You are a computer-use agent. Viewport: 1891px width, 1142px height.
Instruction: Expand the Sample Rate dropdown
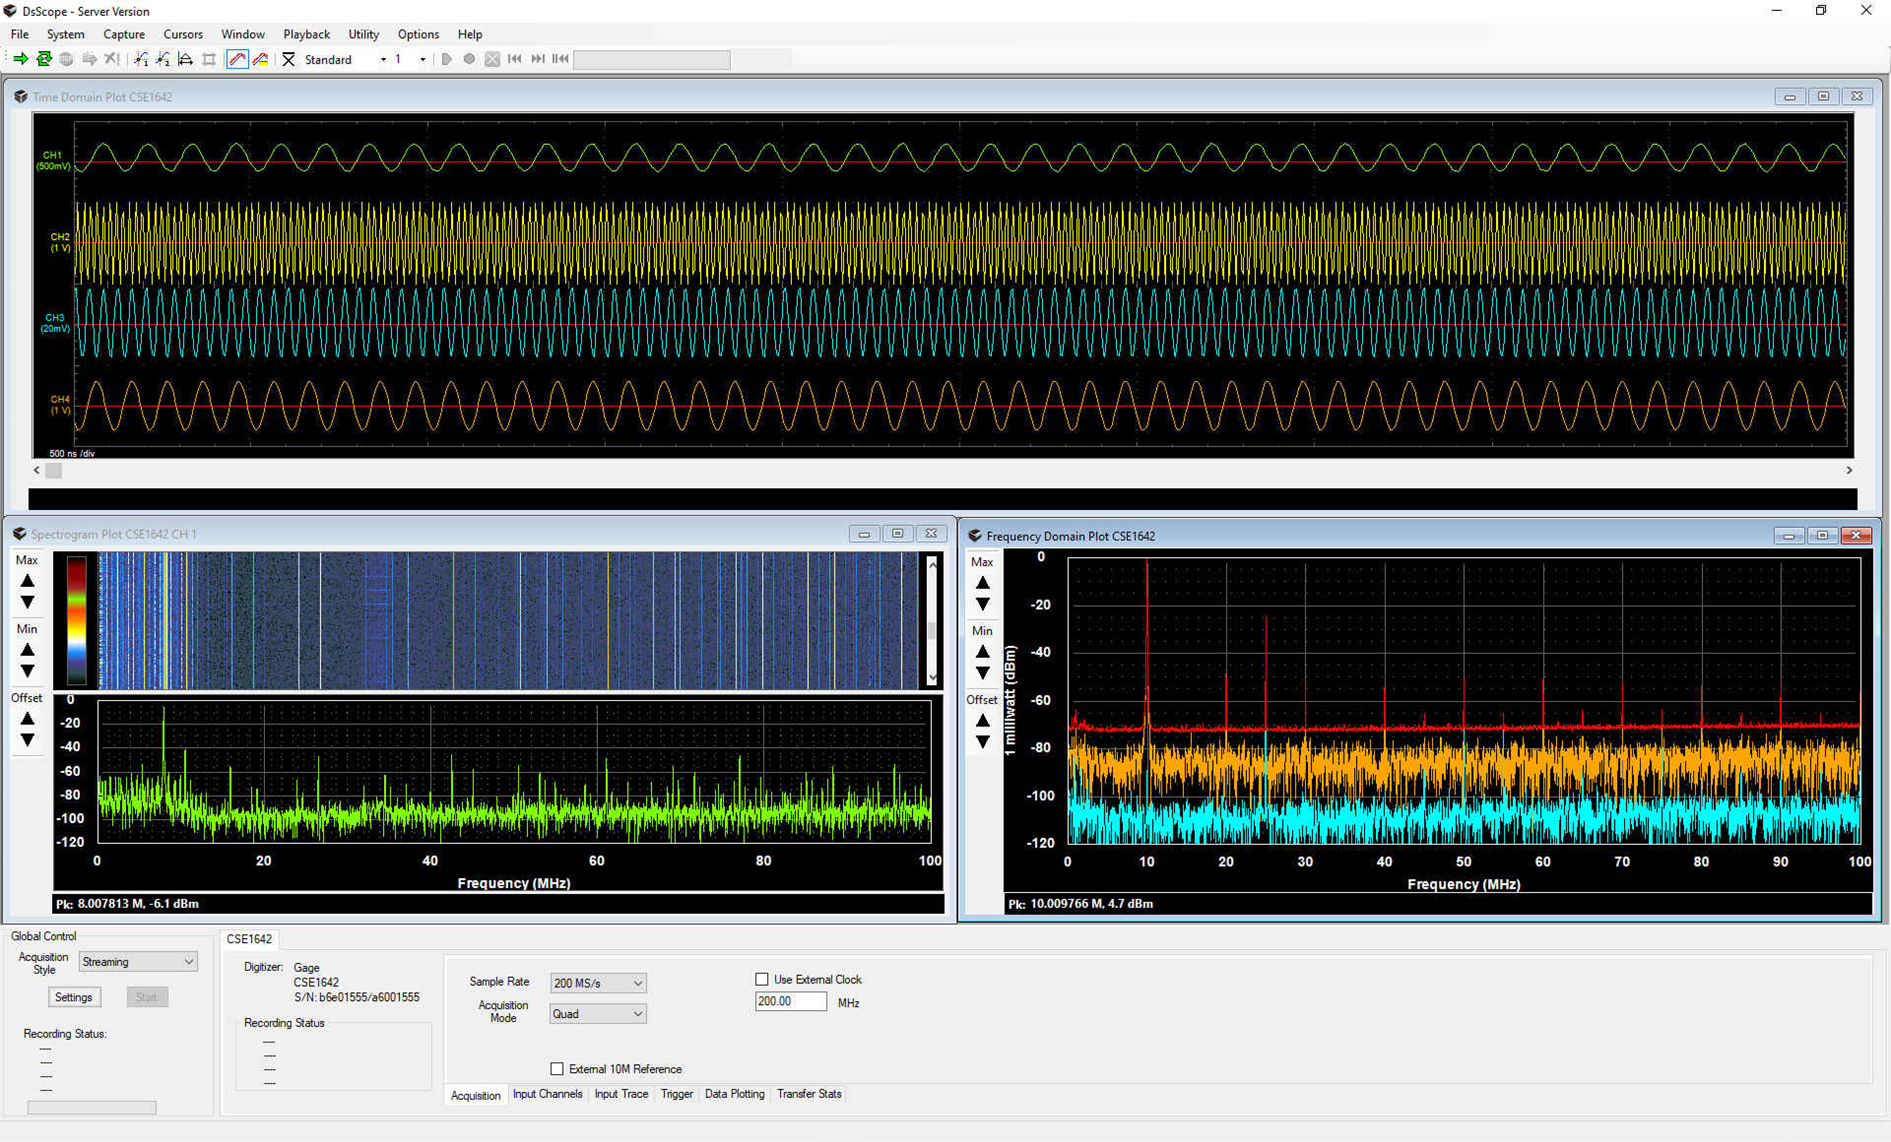(x=597, y=983)
